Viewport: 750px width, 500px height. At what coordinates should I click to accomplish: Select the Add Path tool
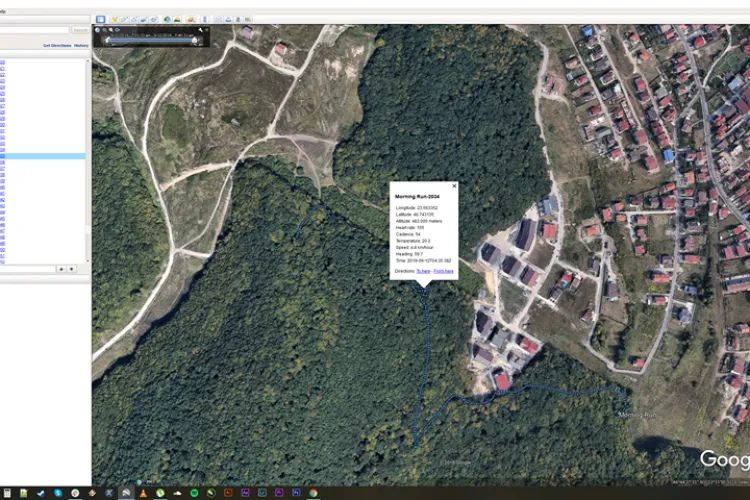(x=134, y=19)
